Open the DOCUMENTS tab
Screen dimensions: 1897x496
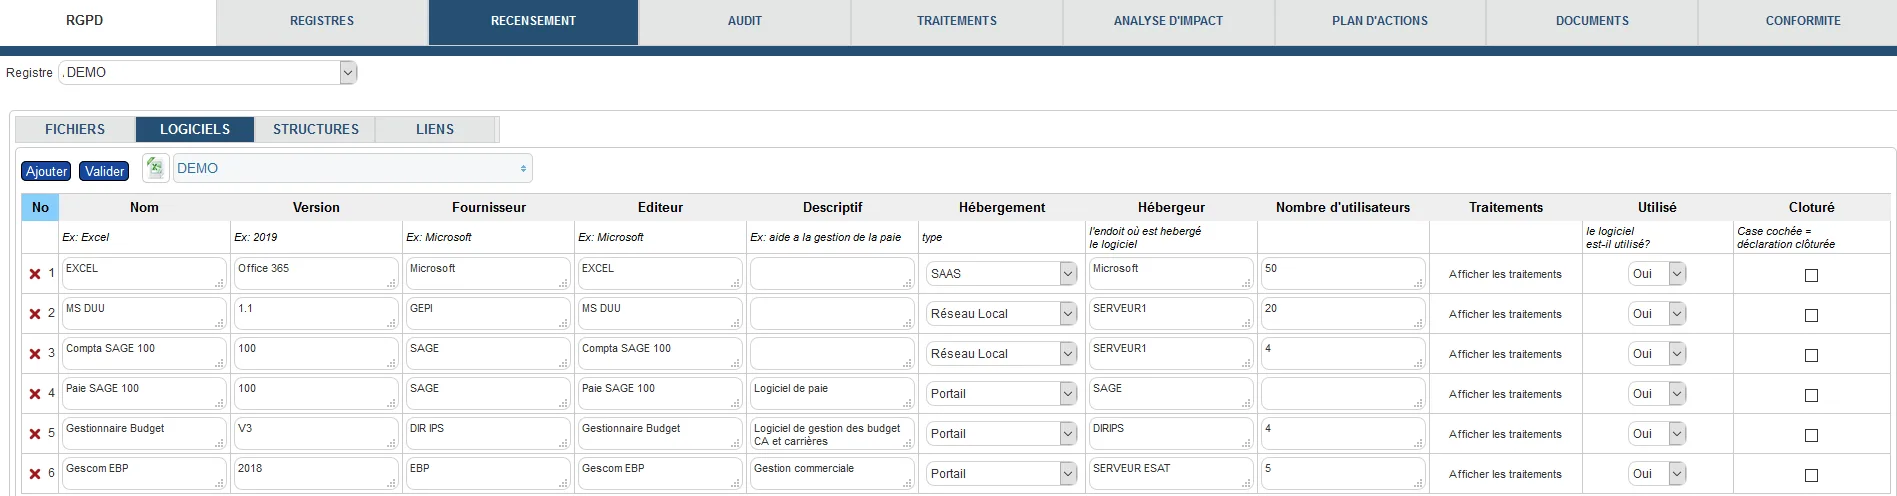pos(1592,21)
